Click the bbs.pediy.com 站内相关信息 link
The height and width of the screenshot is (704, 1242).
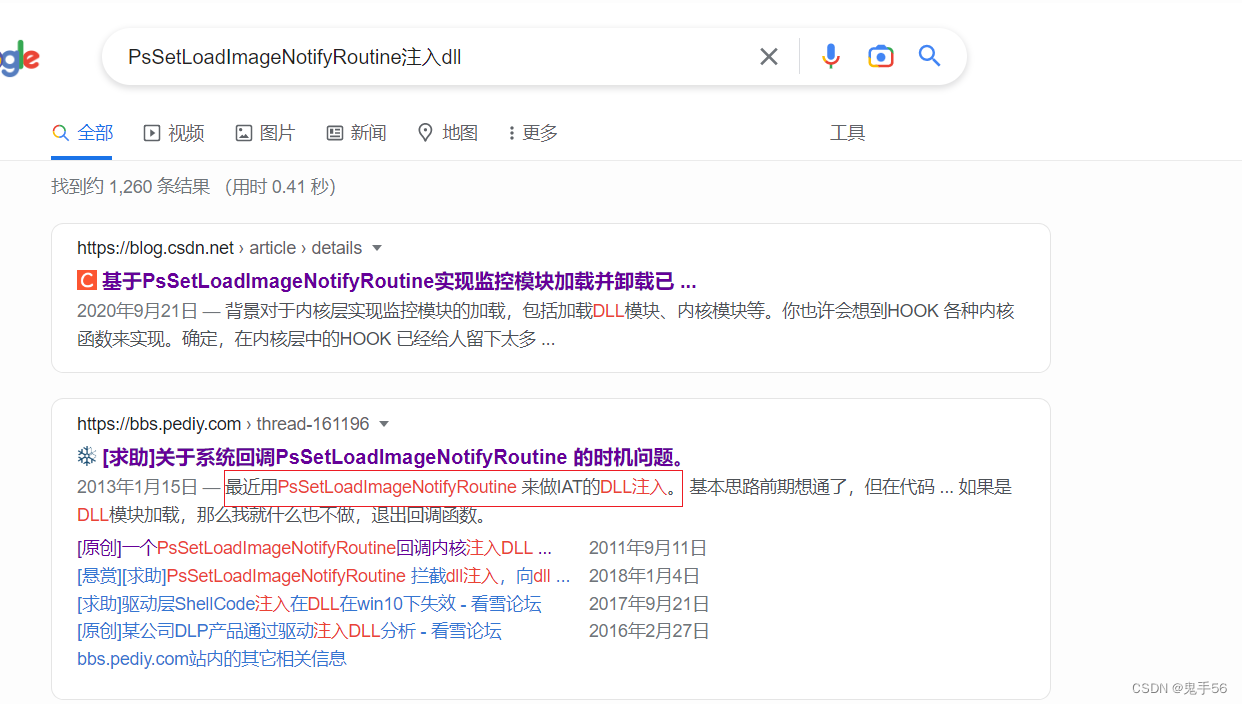click(x=211, y=658)
